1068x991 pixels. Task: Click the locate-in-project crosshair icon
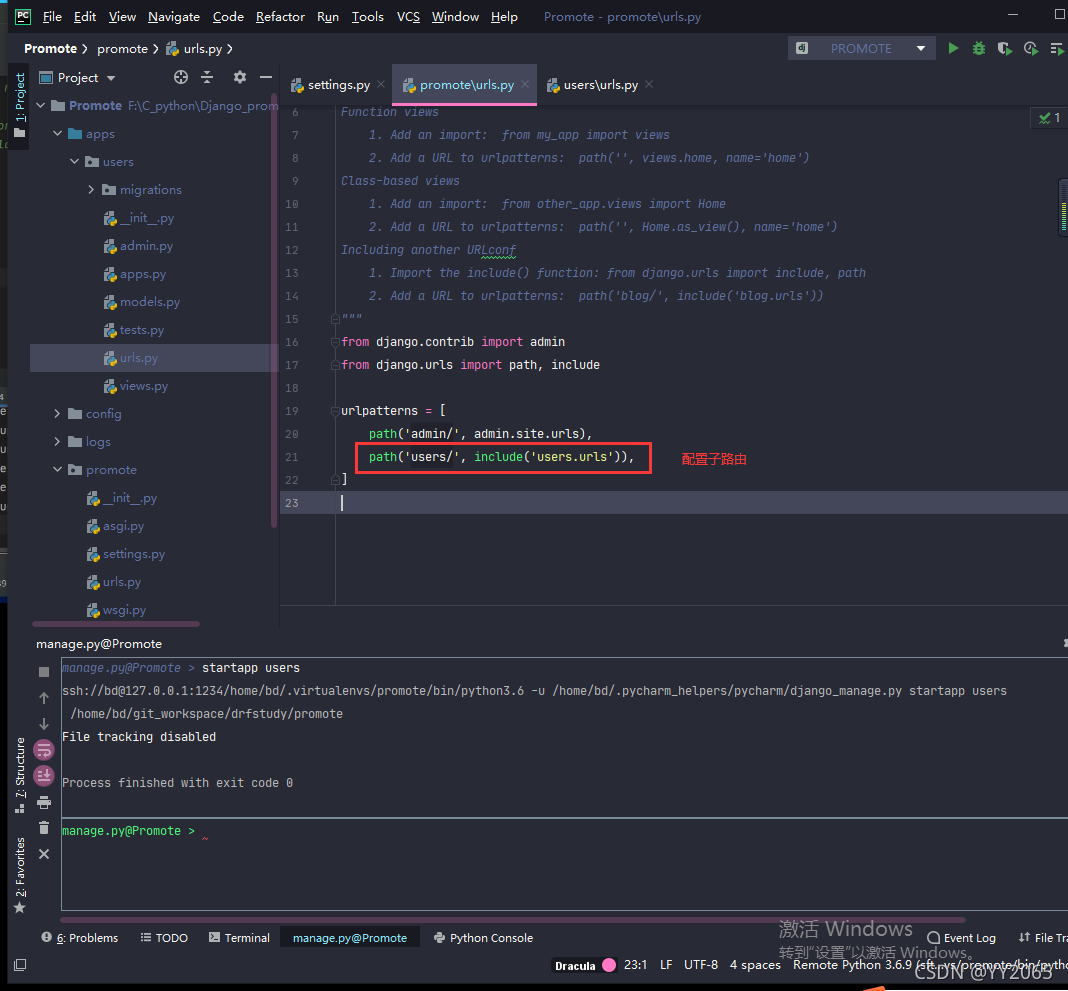pyautogui.click(x=180, y=77)
